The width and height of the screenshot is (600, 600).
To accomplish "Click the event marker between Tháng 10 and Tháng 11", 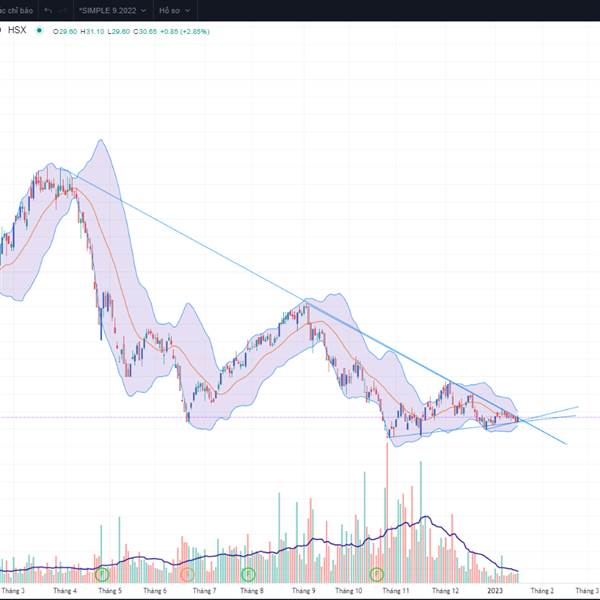I will point(377,574).
